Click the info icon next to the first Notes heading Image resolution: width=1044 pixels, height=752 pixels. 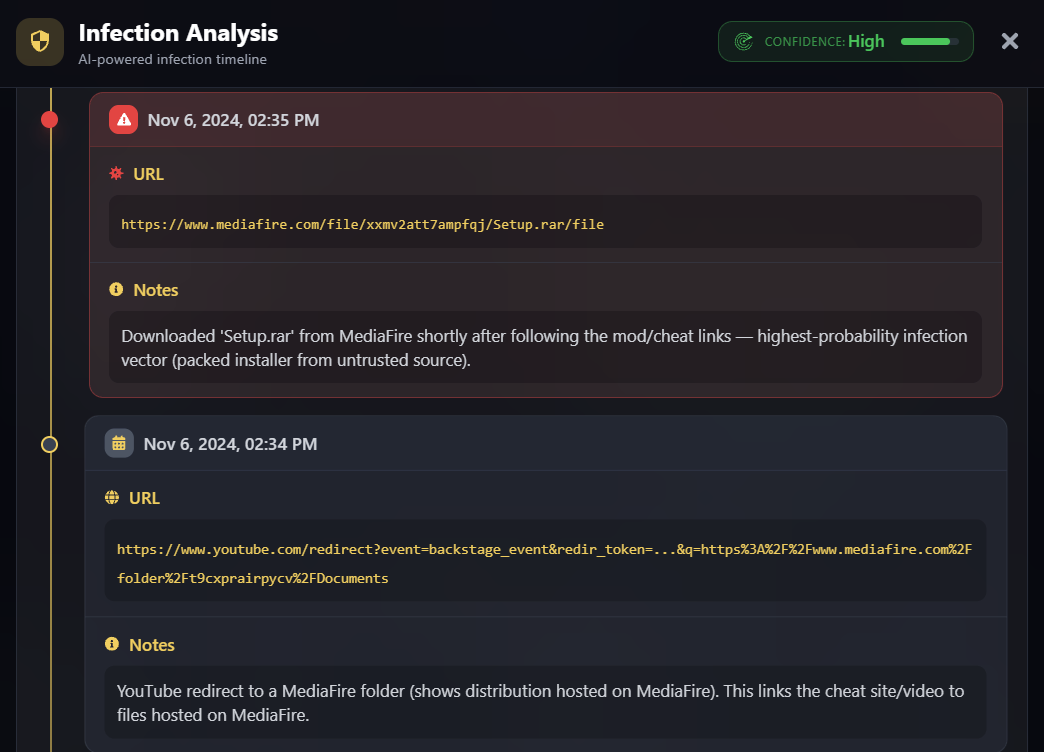coord(114,289)
